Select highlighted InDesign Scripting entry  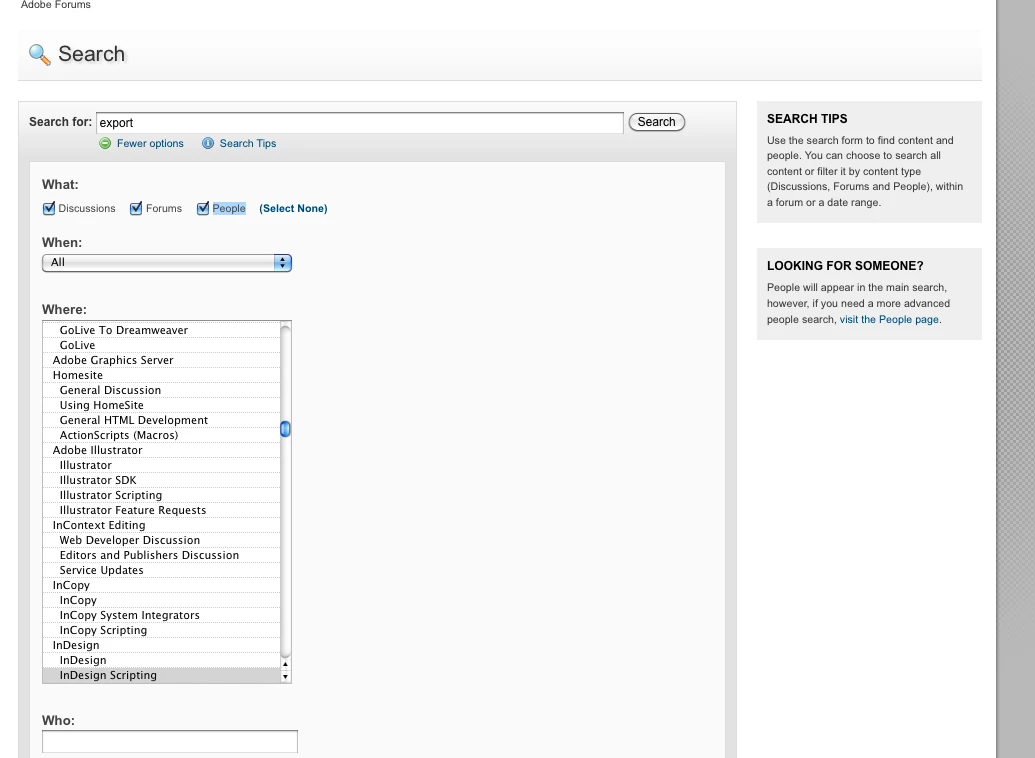click(x=162, y=675)
